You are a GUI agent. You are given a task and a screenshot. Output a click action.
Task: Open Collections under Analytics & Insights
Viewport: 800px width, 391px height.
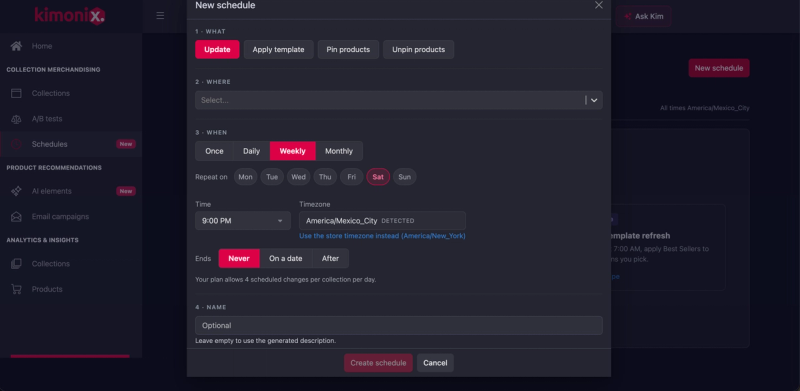coord(71,264)
